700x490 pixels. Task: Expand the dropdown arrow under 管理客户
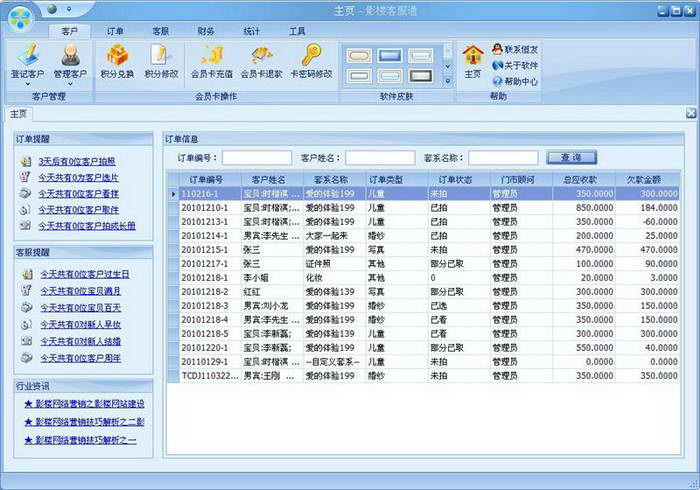(70, 84)
